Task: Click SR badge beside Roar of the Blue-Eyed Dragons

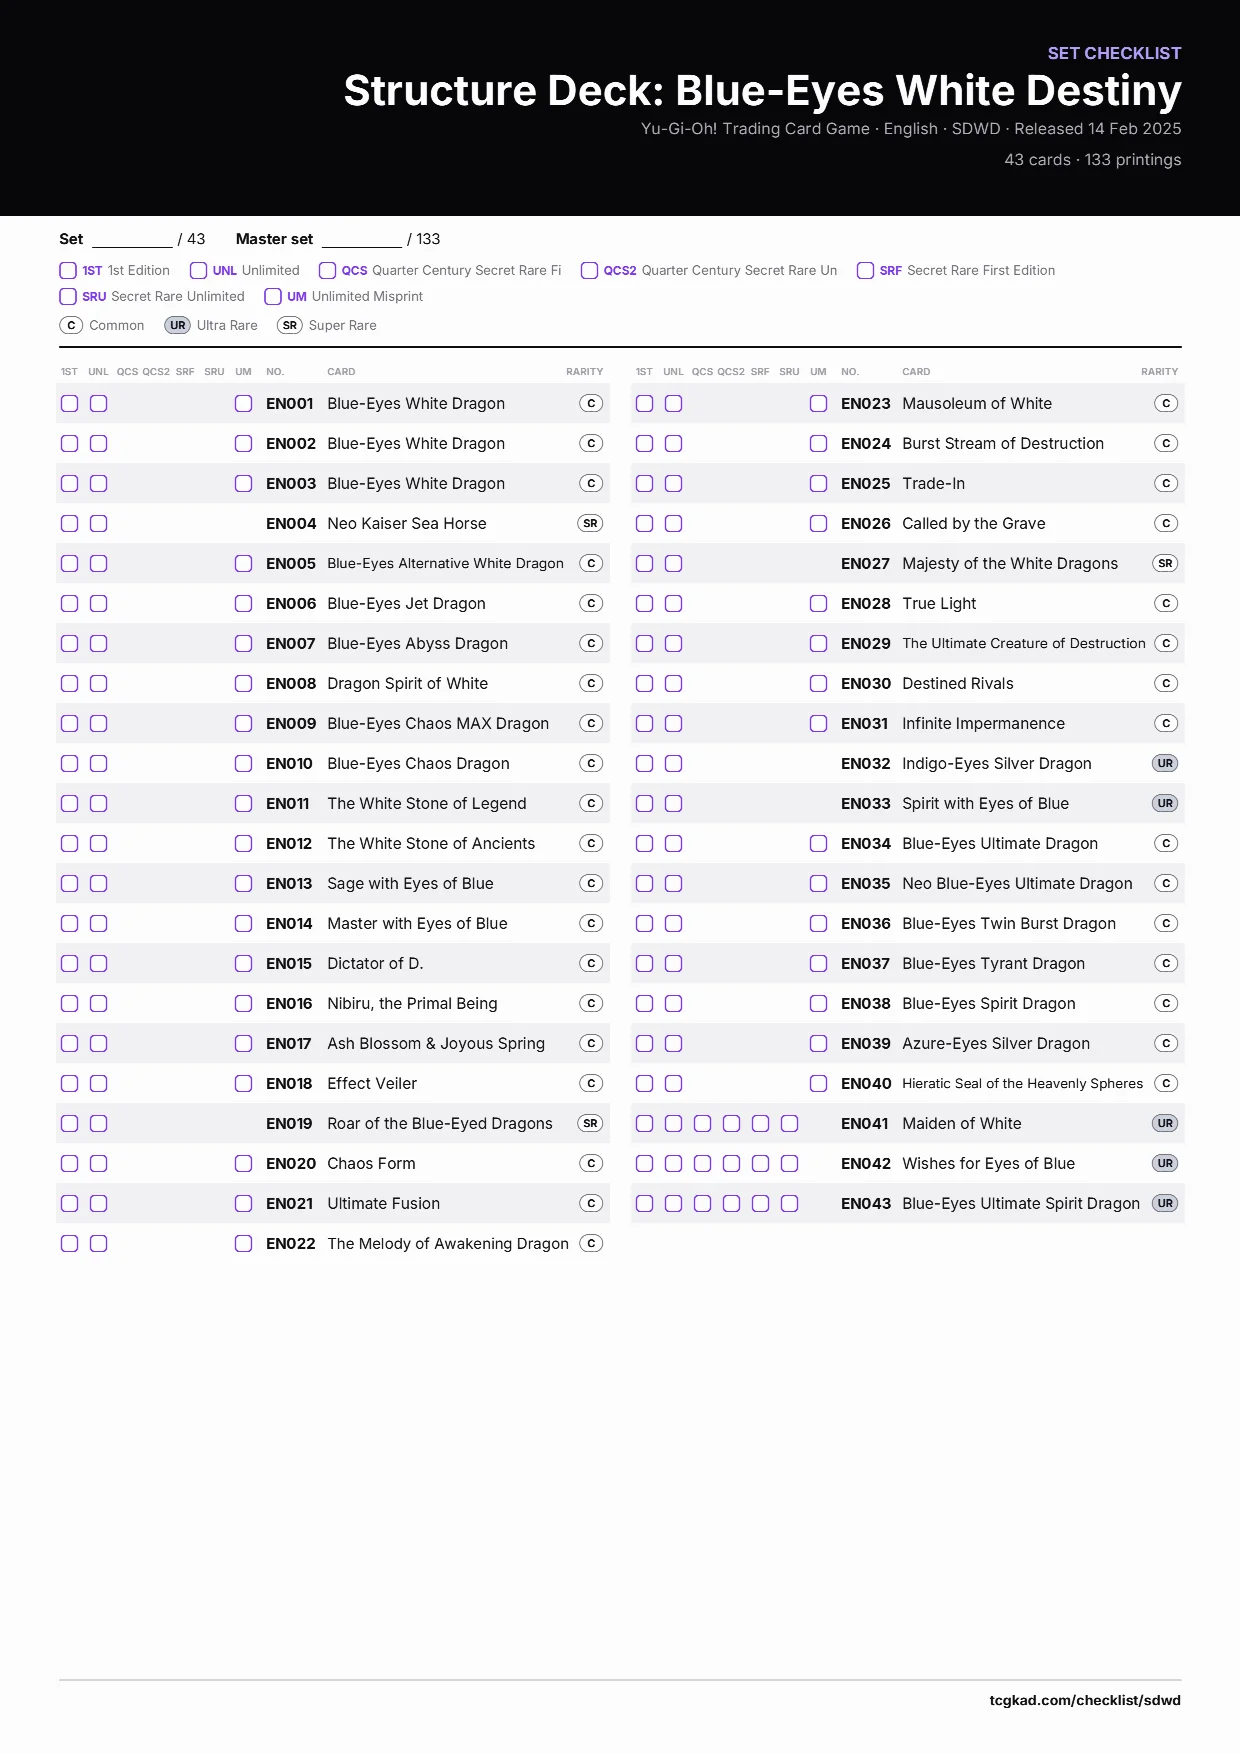Action: 591,1123
